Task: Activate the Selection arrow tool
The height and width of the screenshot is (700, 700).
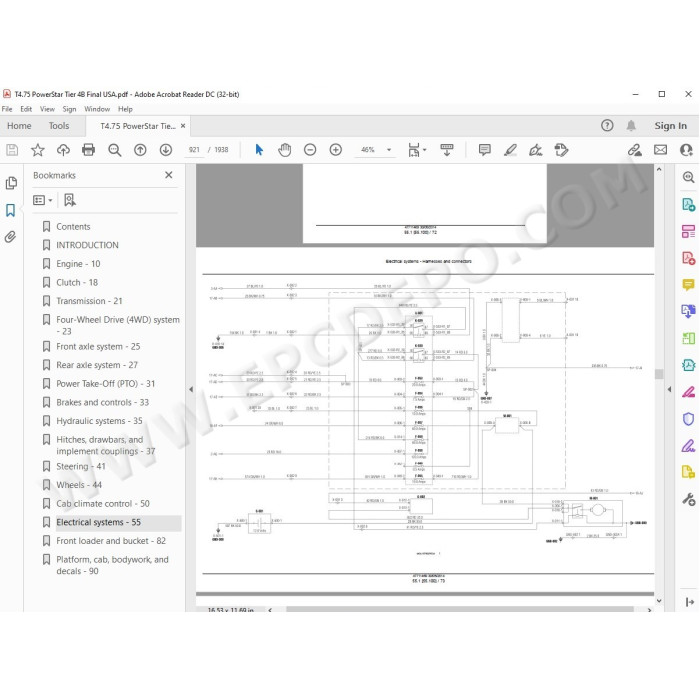Action: point(259,150)
